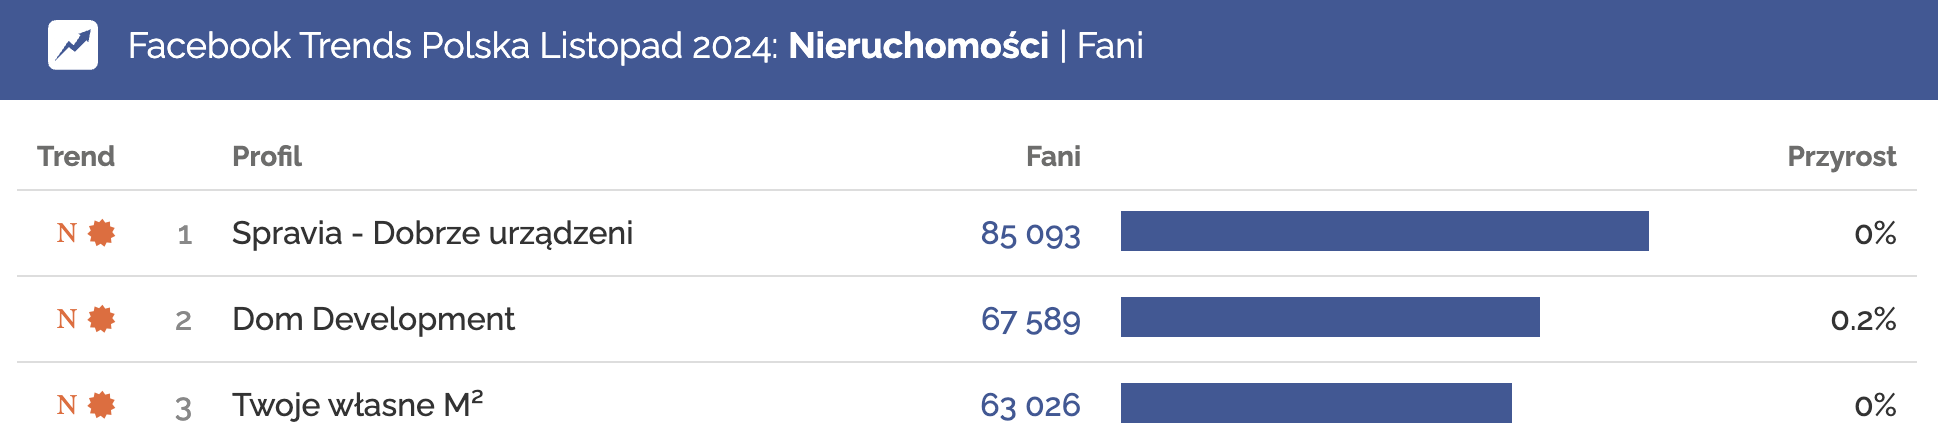Image resolution: width=1938 pixels, height=442 pixels.
Task: Click the 85 093 fan count
Action: pos(1030,233)
